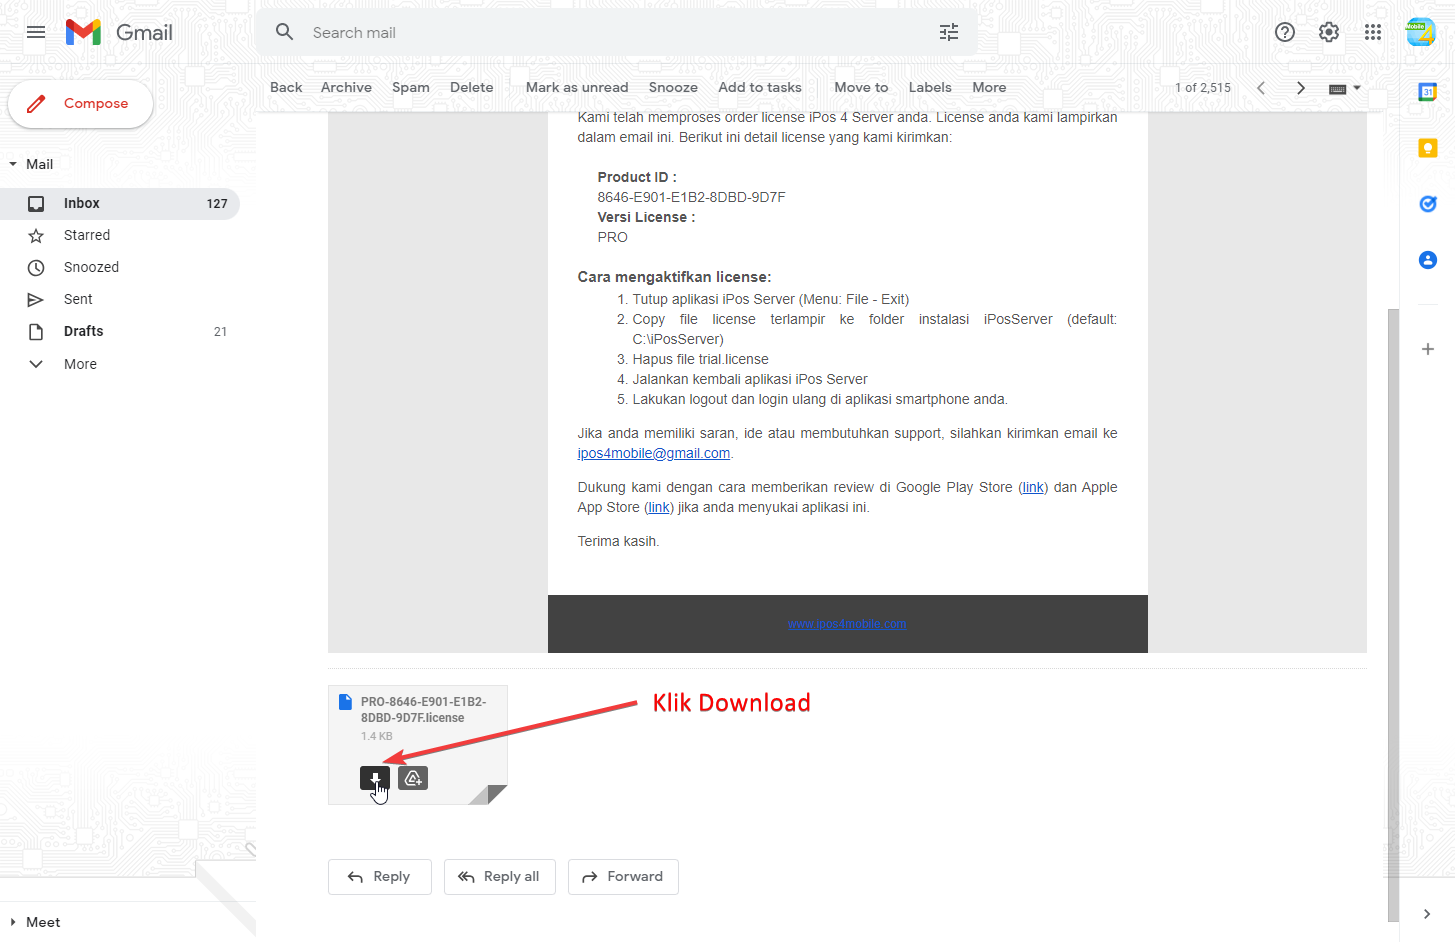Viewport: 1455px width, 942px height.
Task: Open the Settings gear icon
Action: tap(1329, 32)
